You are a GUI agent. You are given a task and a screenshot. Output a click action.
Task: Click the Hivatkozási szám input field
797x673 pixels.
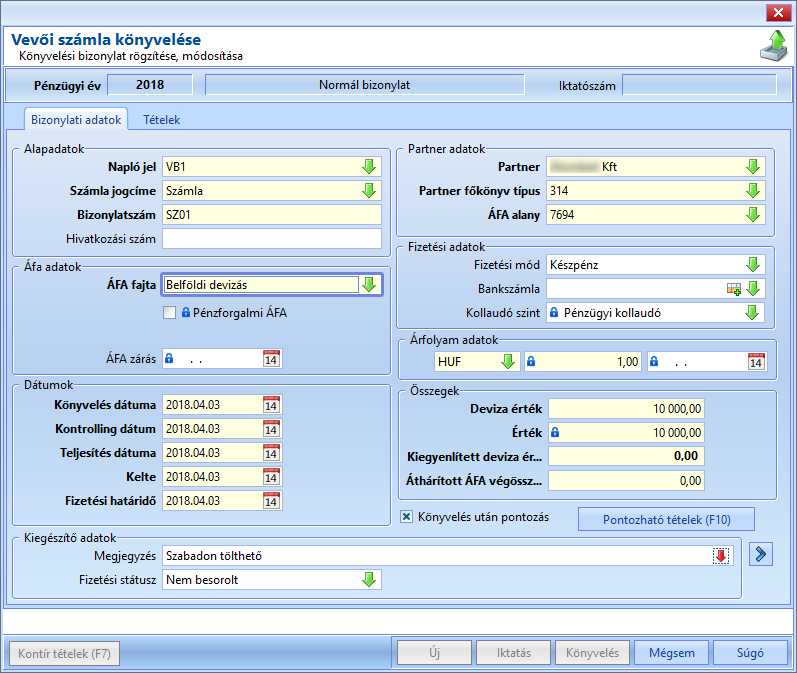tap(272, 239)
